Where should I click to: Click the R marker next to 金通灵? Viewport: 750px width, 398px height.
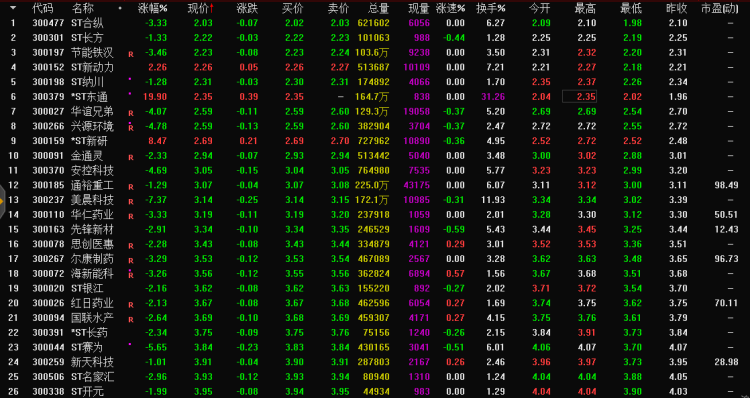131,157
